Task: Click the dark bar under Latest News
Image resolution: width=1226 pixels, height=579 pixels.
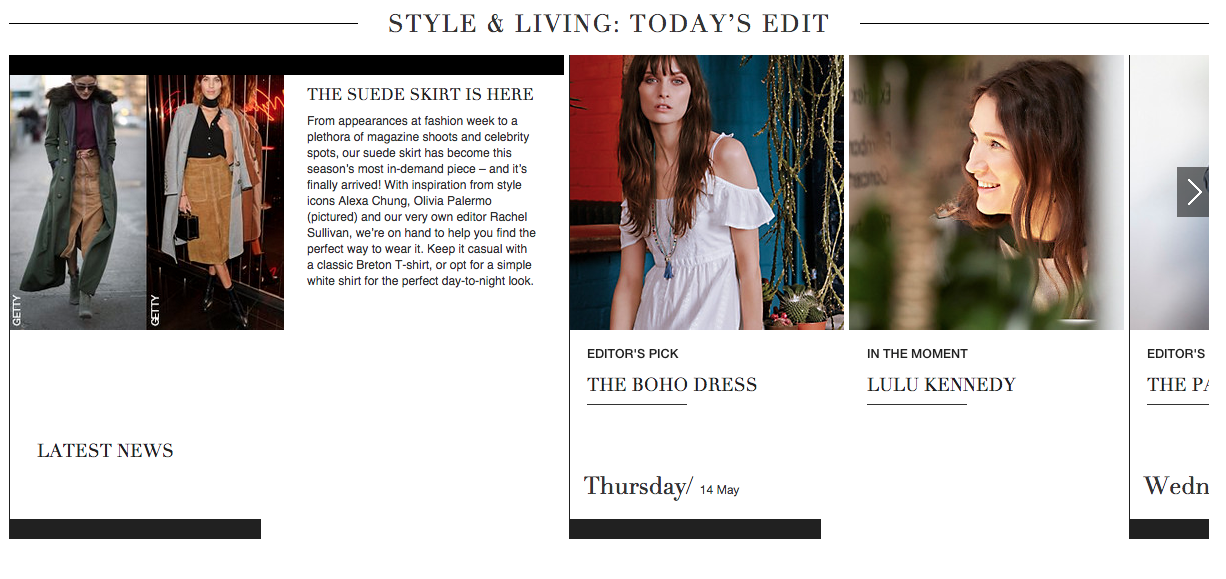Action: click(135, 529)
